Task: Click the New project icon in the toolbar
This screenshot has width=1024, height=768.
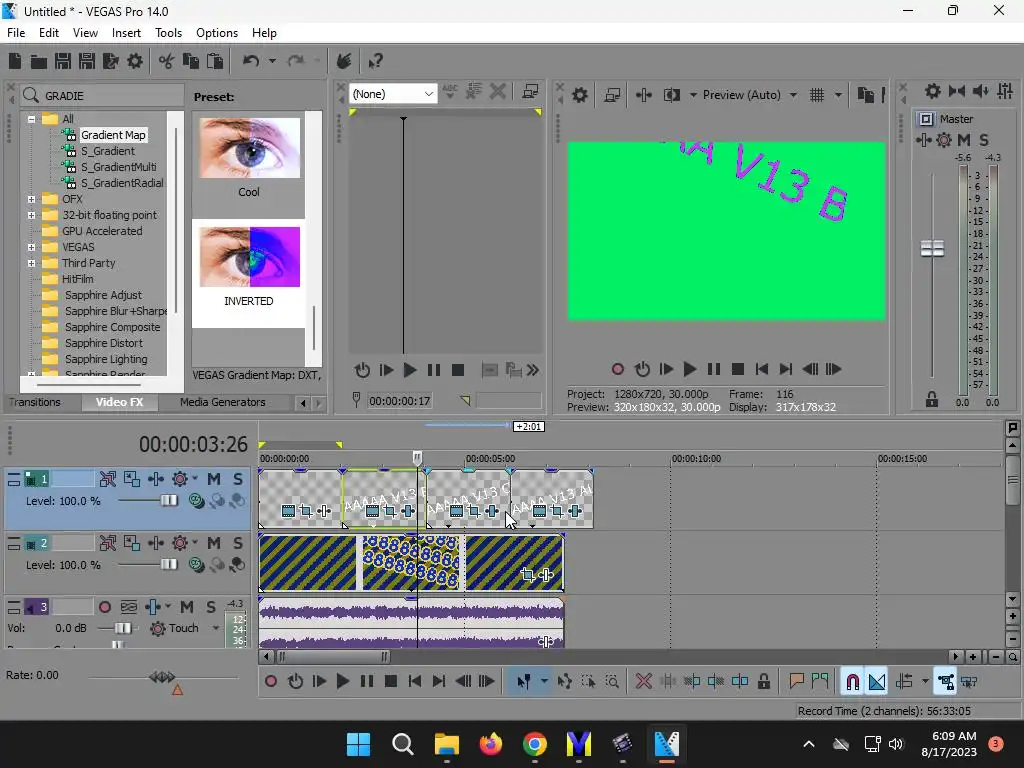Action: [15, 61]
